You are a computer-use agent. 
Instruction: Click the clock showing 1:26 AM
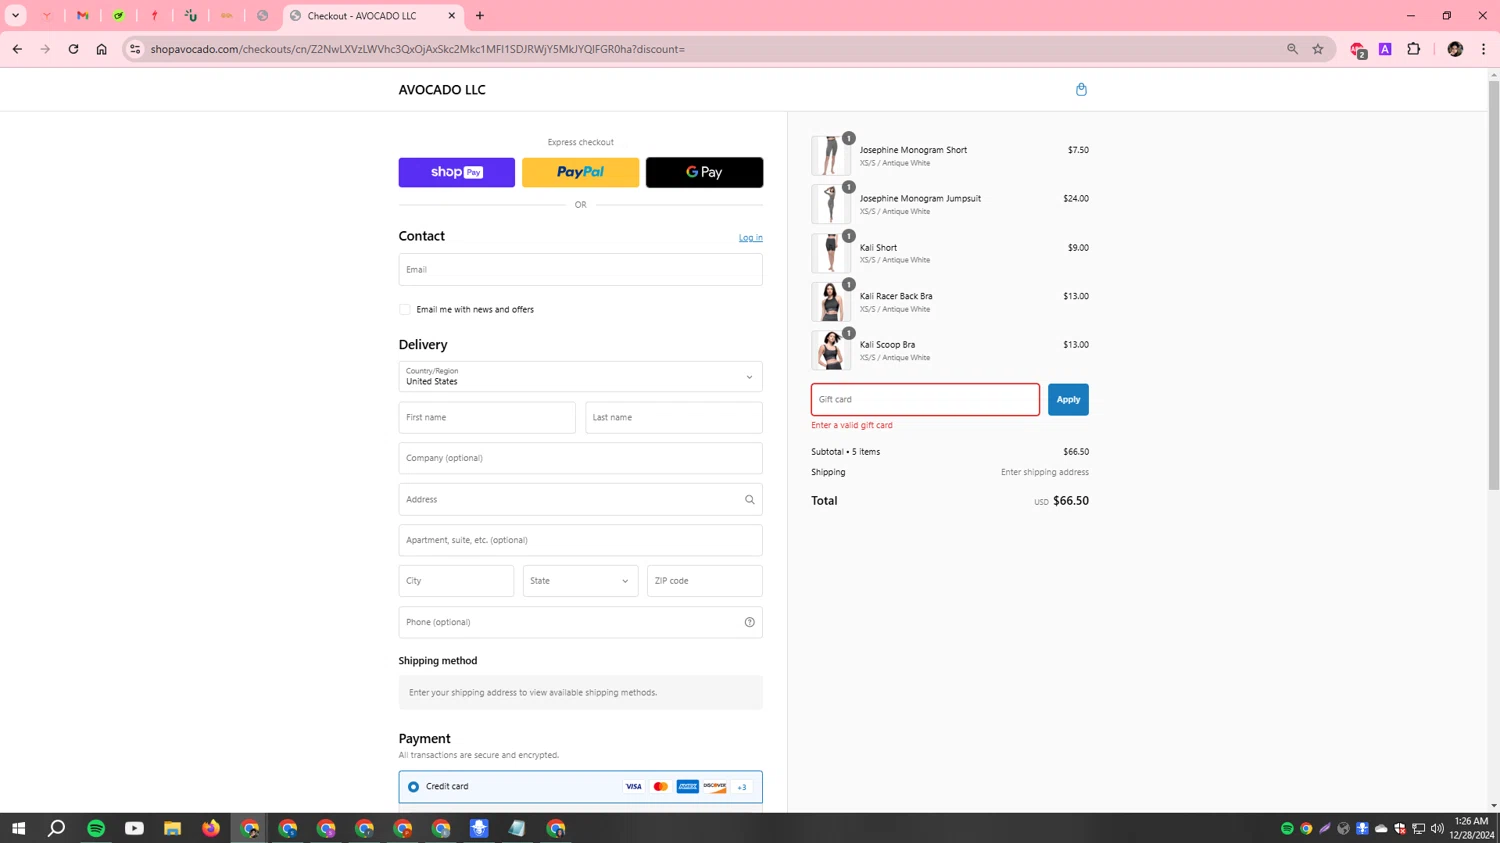[1471, 821]
